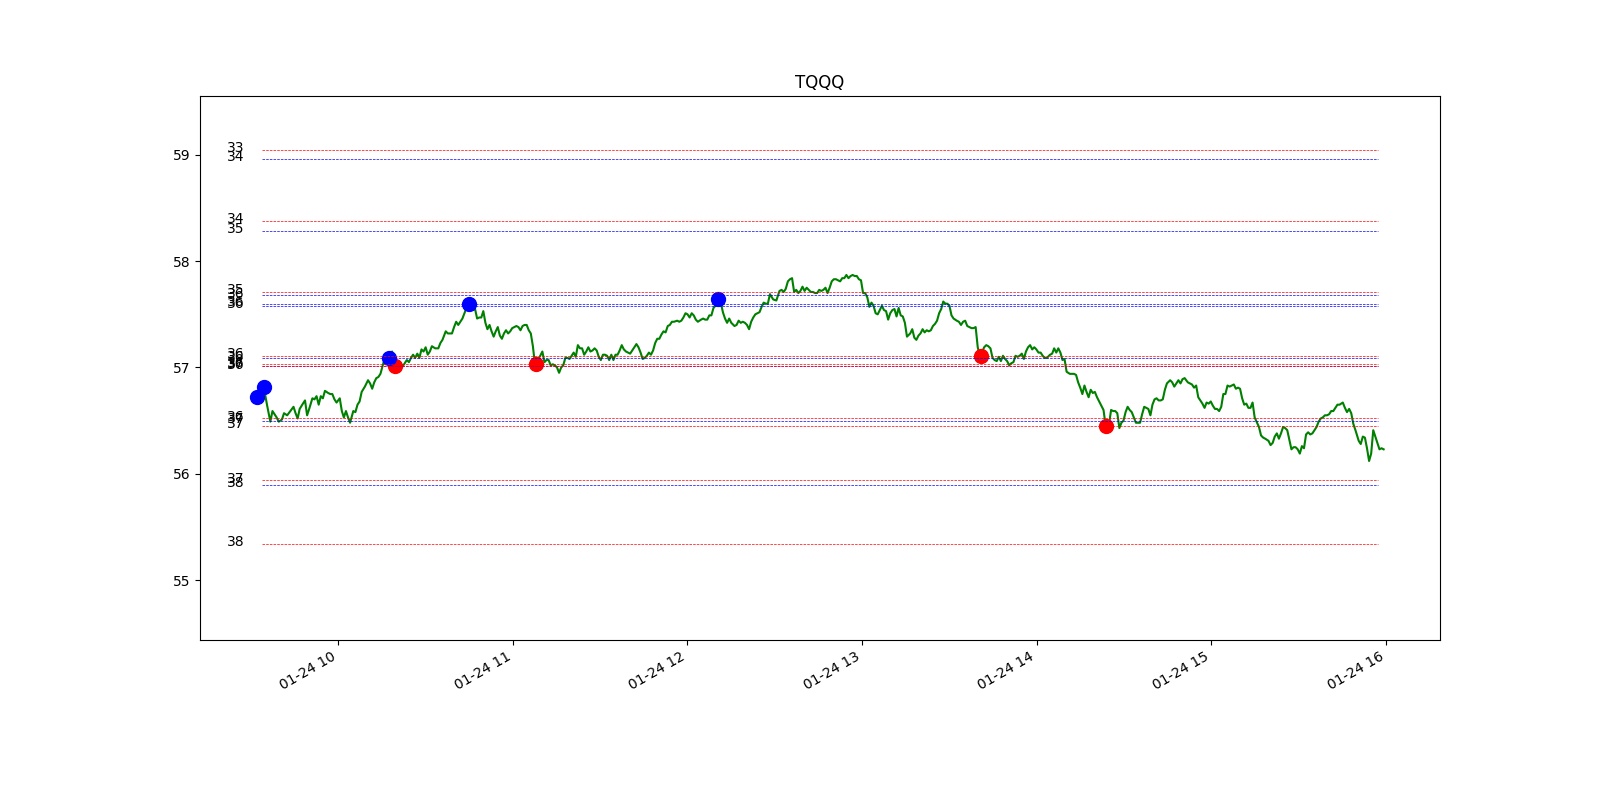This screenshot has width=1600, height=800.
Task: Click level label 33 at top
Action: tap(235, 147)
